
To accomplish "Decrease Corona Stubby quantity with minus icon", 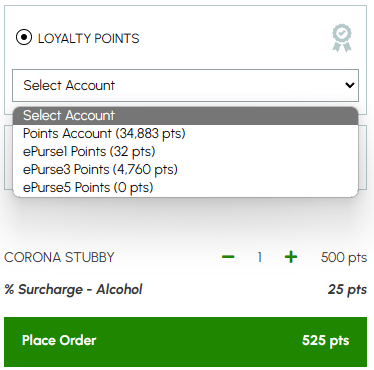I will [x=228, y=257].
